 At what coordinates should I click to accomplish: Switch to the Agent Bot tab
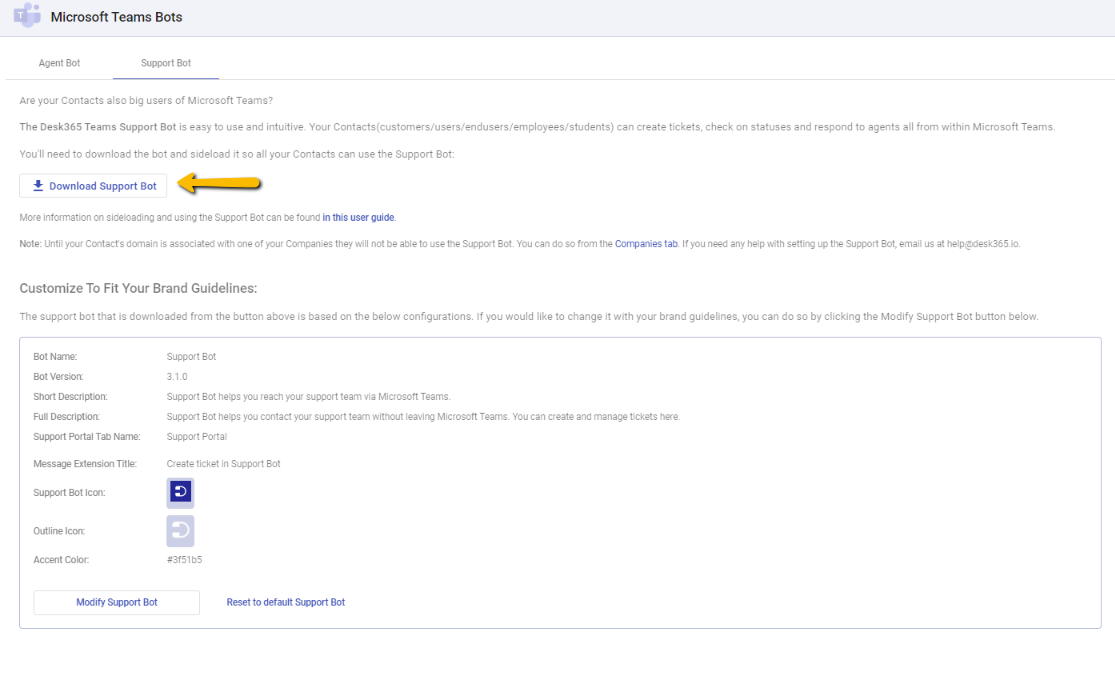[x=59, y=63]
